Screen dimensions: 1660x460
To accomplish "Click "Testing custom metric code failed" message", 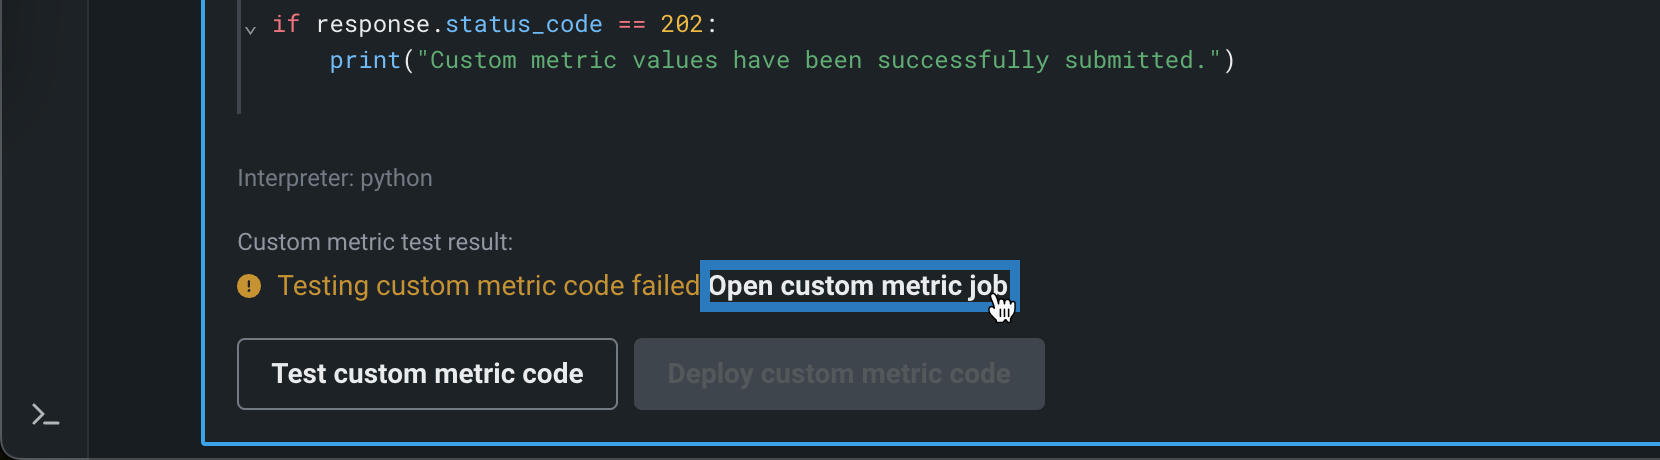I will [488, 286].
